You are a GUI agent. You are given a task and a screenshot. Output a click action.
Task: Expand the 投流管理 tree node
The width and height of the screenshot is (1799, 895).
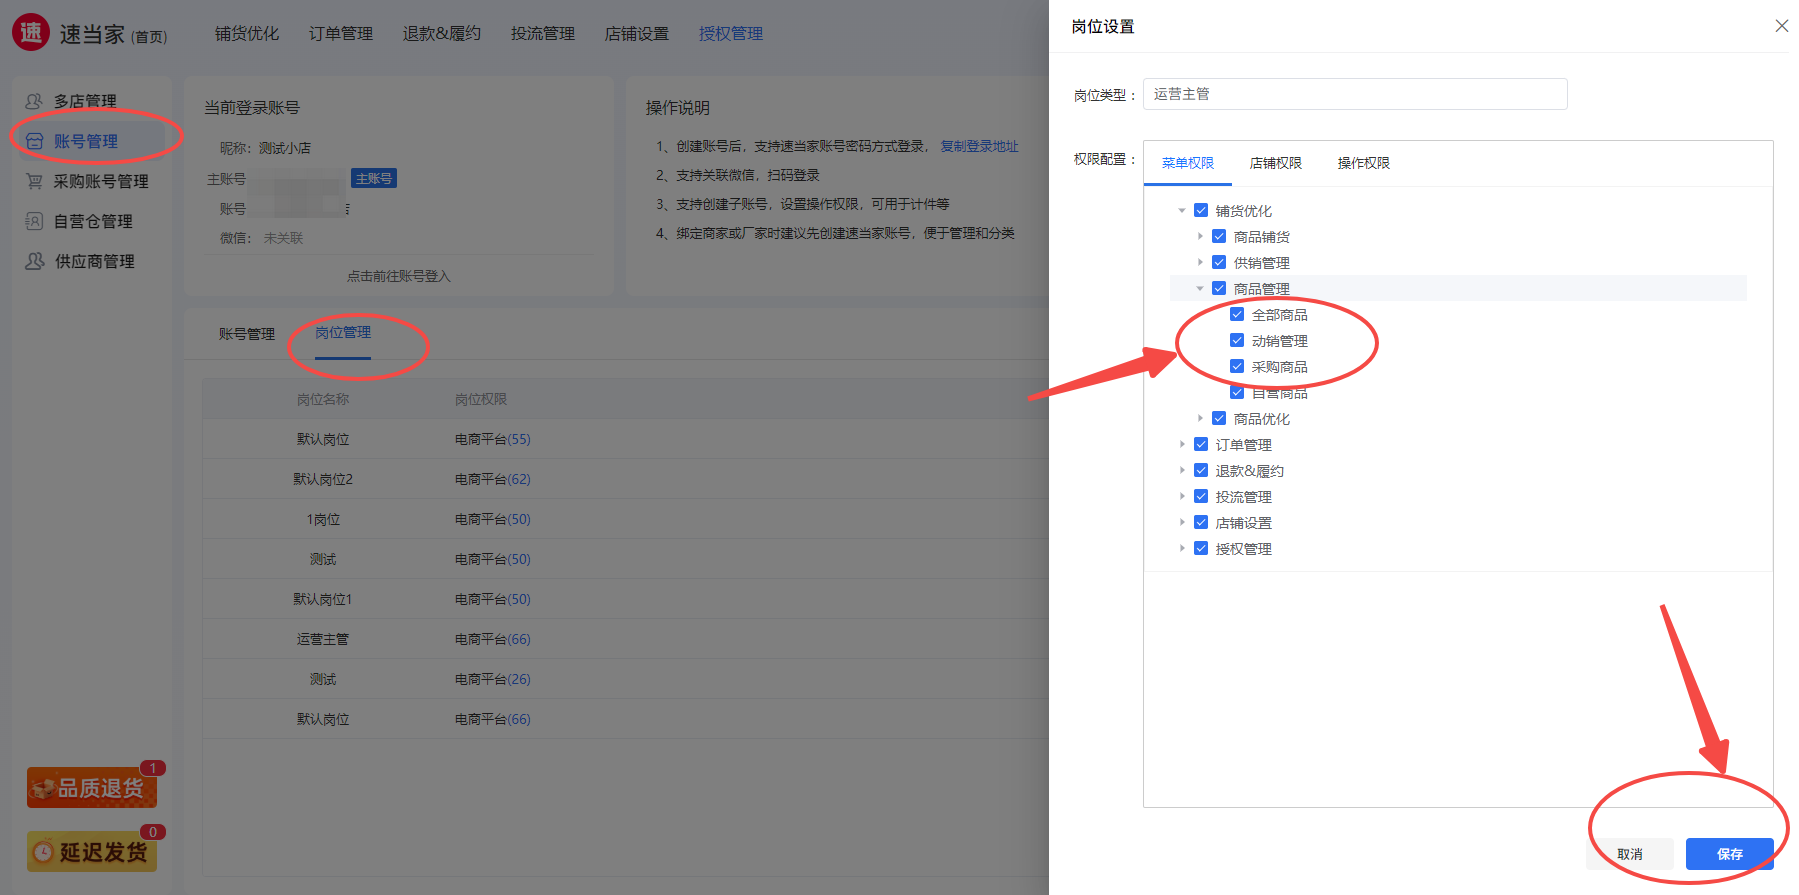(1182, 496)
